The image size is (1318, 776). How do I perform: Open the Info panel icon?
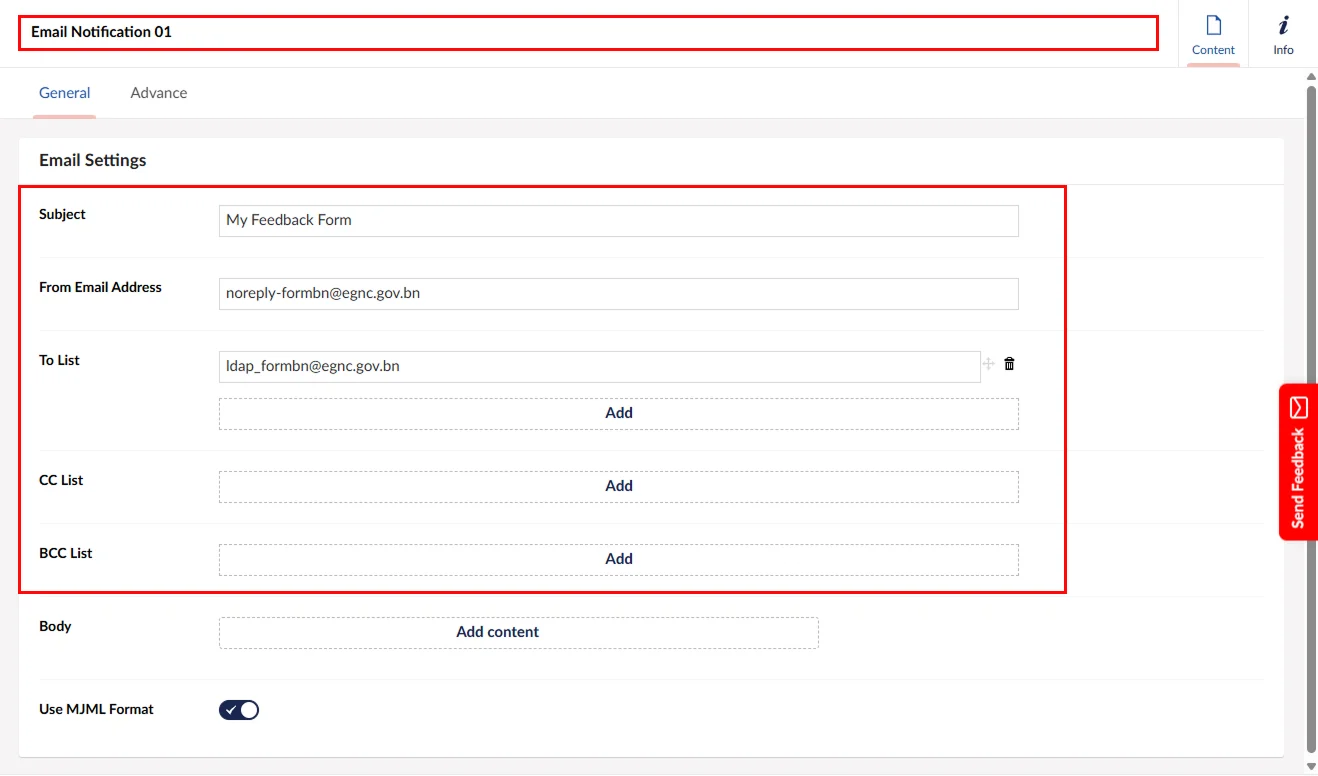coord(1283,34)
